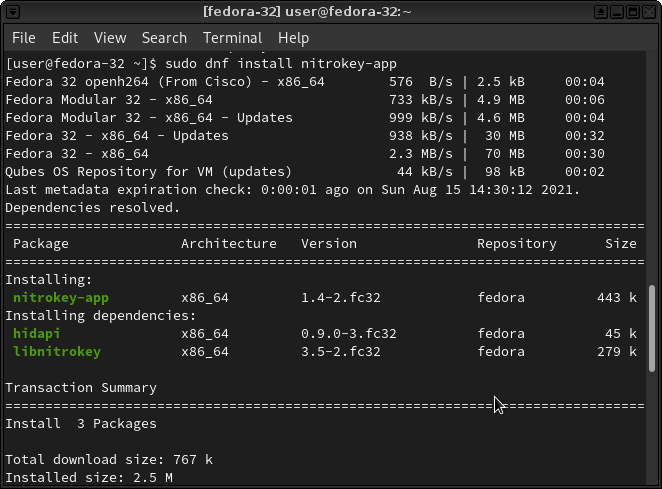
Task: Click version '0.9.0-3.fc32'
Action: click(x=349, y=334)
